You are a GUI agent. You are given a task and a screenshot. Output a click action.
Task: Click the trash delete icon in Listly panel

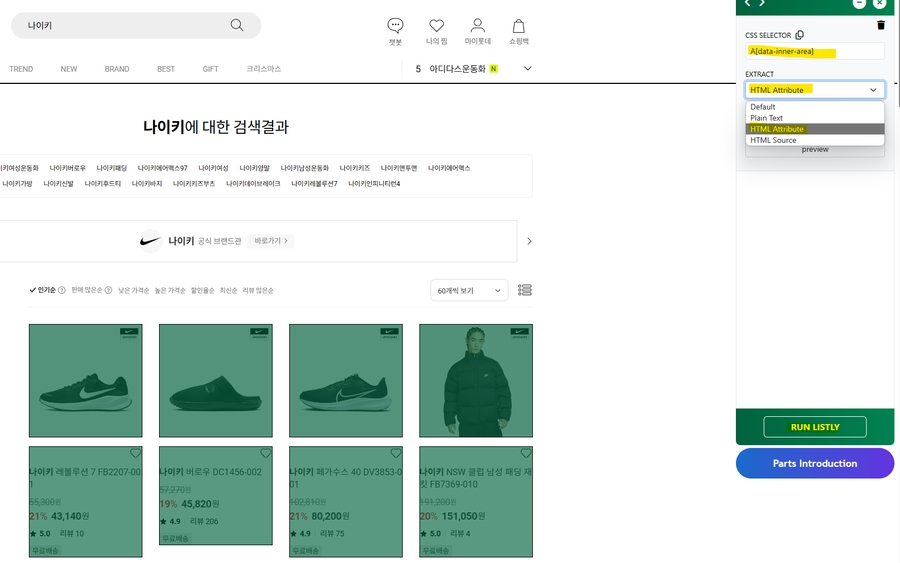tap(880, 25)
